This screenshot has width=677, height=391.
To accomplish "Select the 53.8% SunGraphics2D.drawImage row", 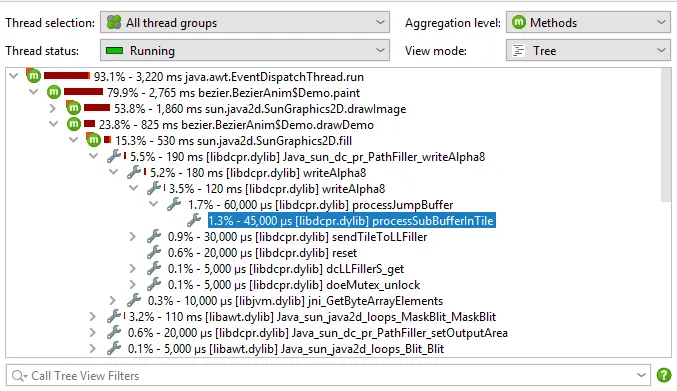I will pos(260,108).
